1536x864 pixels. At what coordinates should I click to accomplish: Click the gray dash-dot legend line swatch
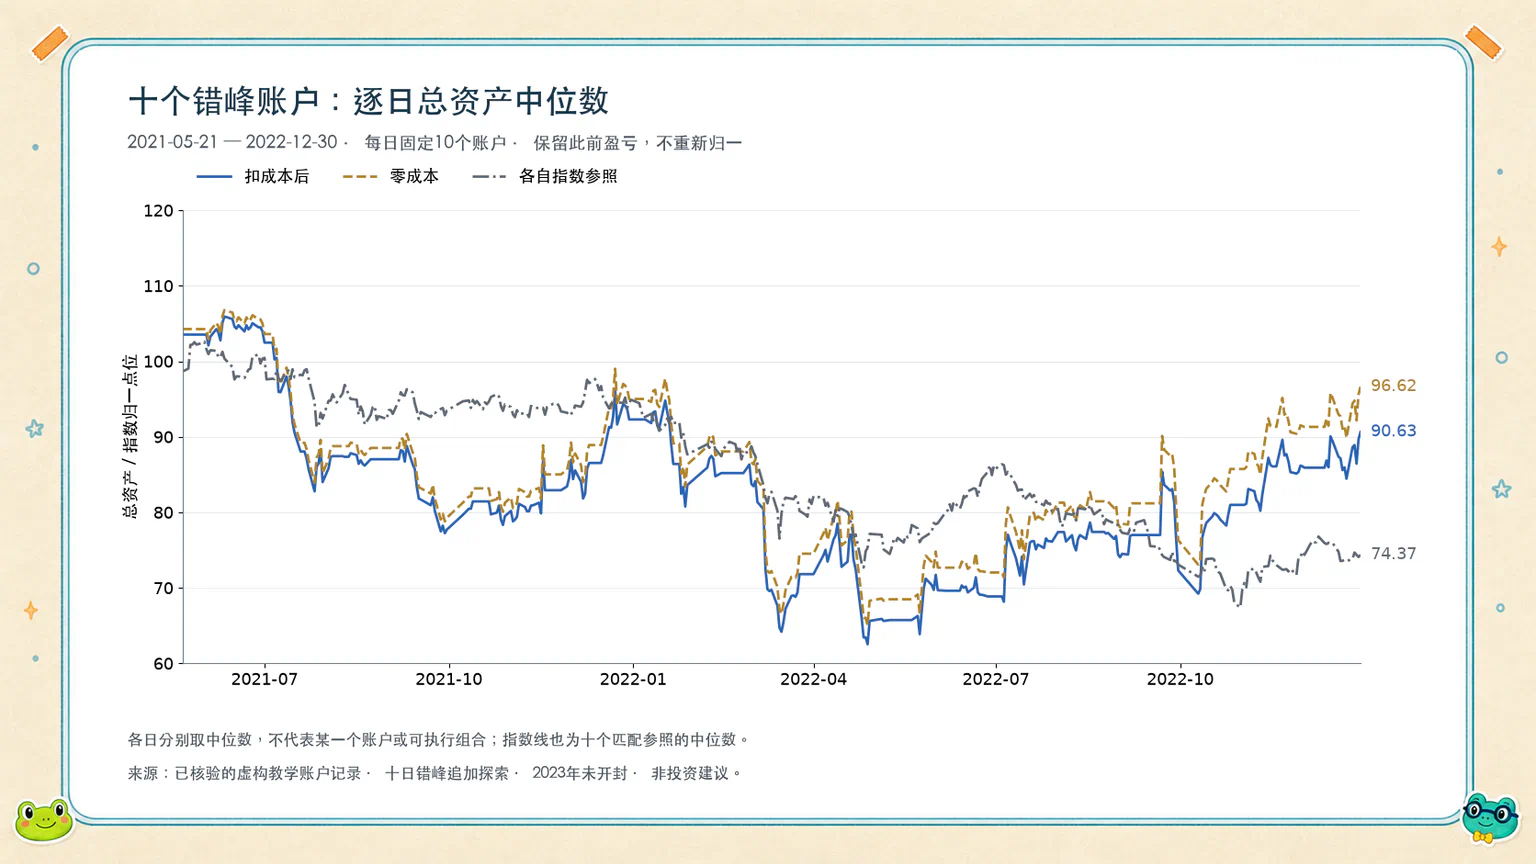(x=489, y=177)
